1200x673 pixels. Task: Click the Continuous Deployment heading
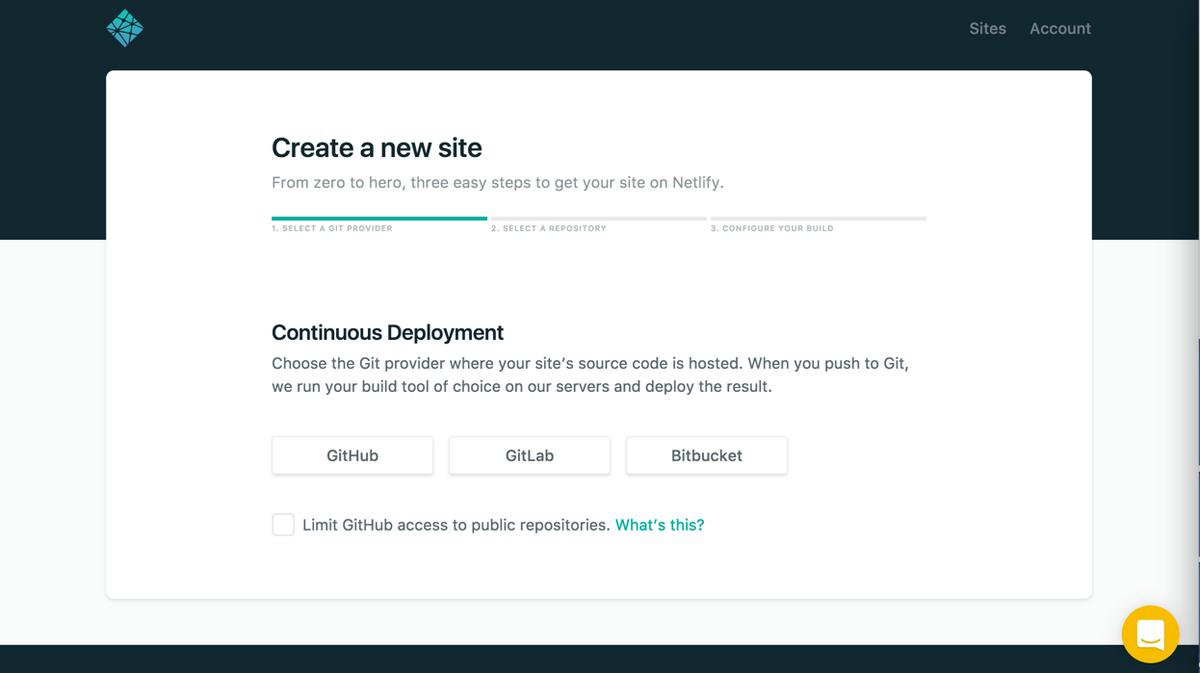click(x=387, y=332)
